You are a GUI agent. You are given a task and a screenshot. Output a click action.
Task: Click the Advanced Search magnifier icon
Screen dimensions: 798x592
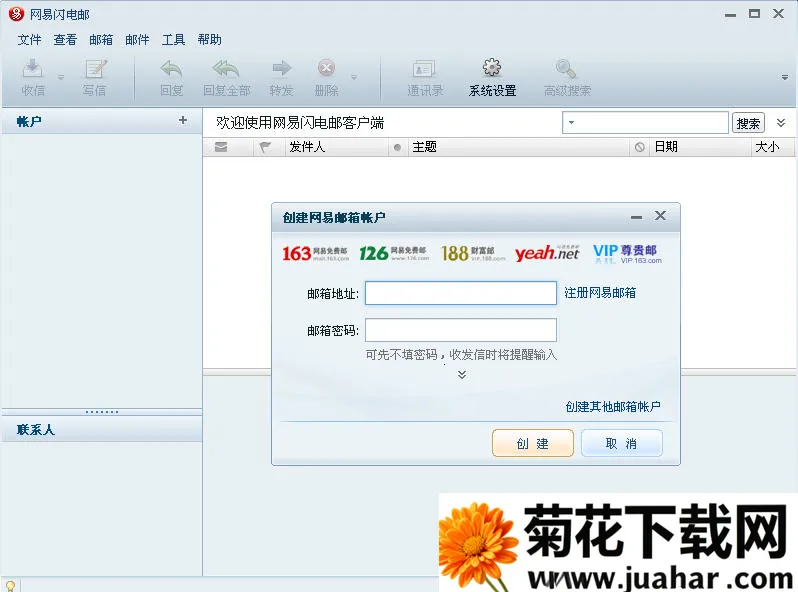pyautogui.click(x=566, y=69)
